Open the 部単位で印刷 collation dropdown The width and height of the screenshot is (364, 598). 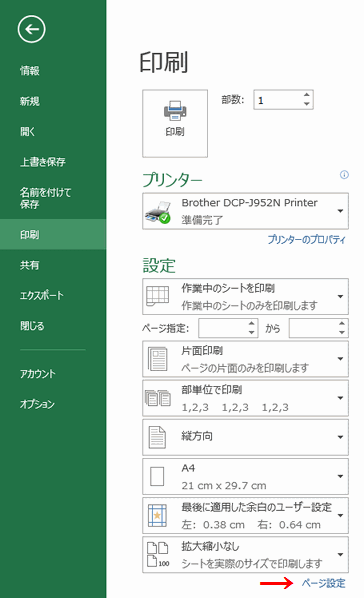click(245, 398)
